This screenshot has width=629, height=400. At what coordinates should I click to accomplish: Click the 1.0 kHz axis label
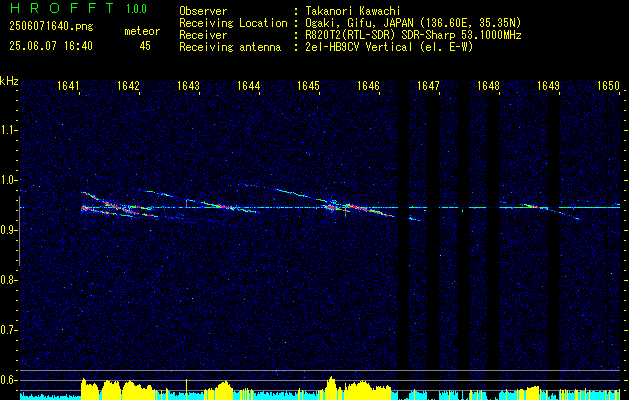(x=8, y=180)
